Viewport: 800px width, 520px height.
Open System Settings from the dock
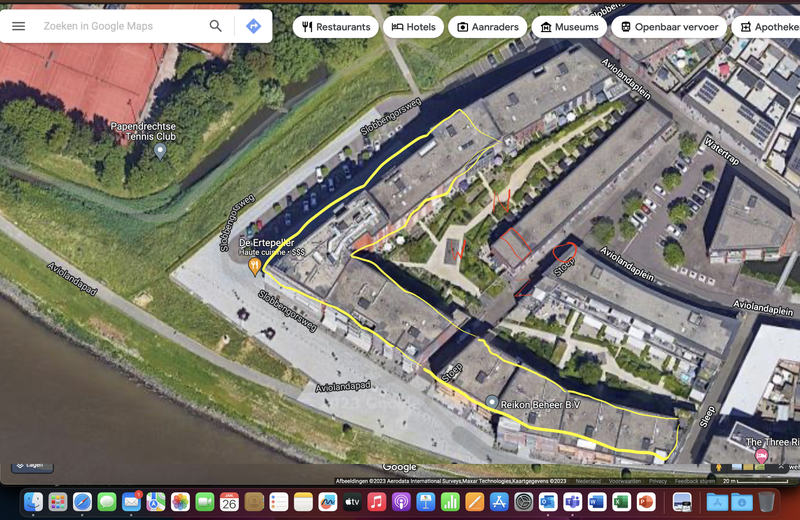(523, 502)
